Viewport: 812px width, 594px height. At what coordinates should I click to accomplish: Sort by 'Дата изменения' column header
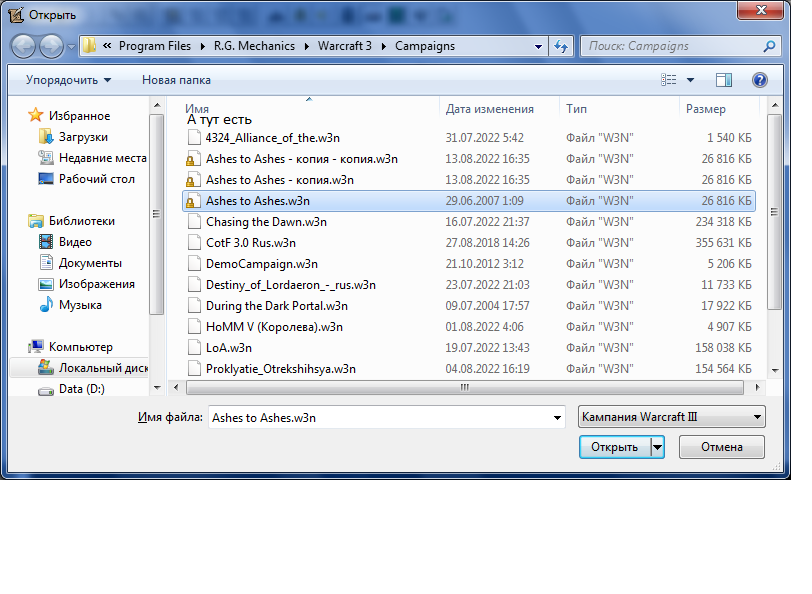tap(489, 109)
